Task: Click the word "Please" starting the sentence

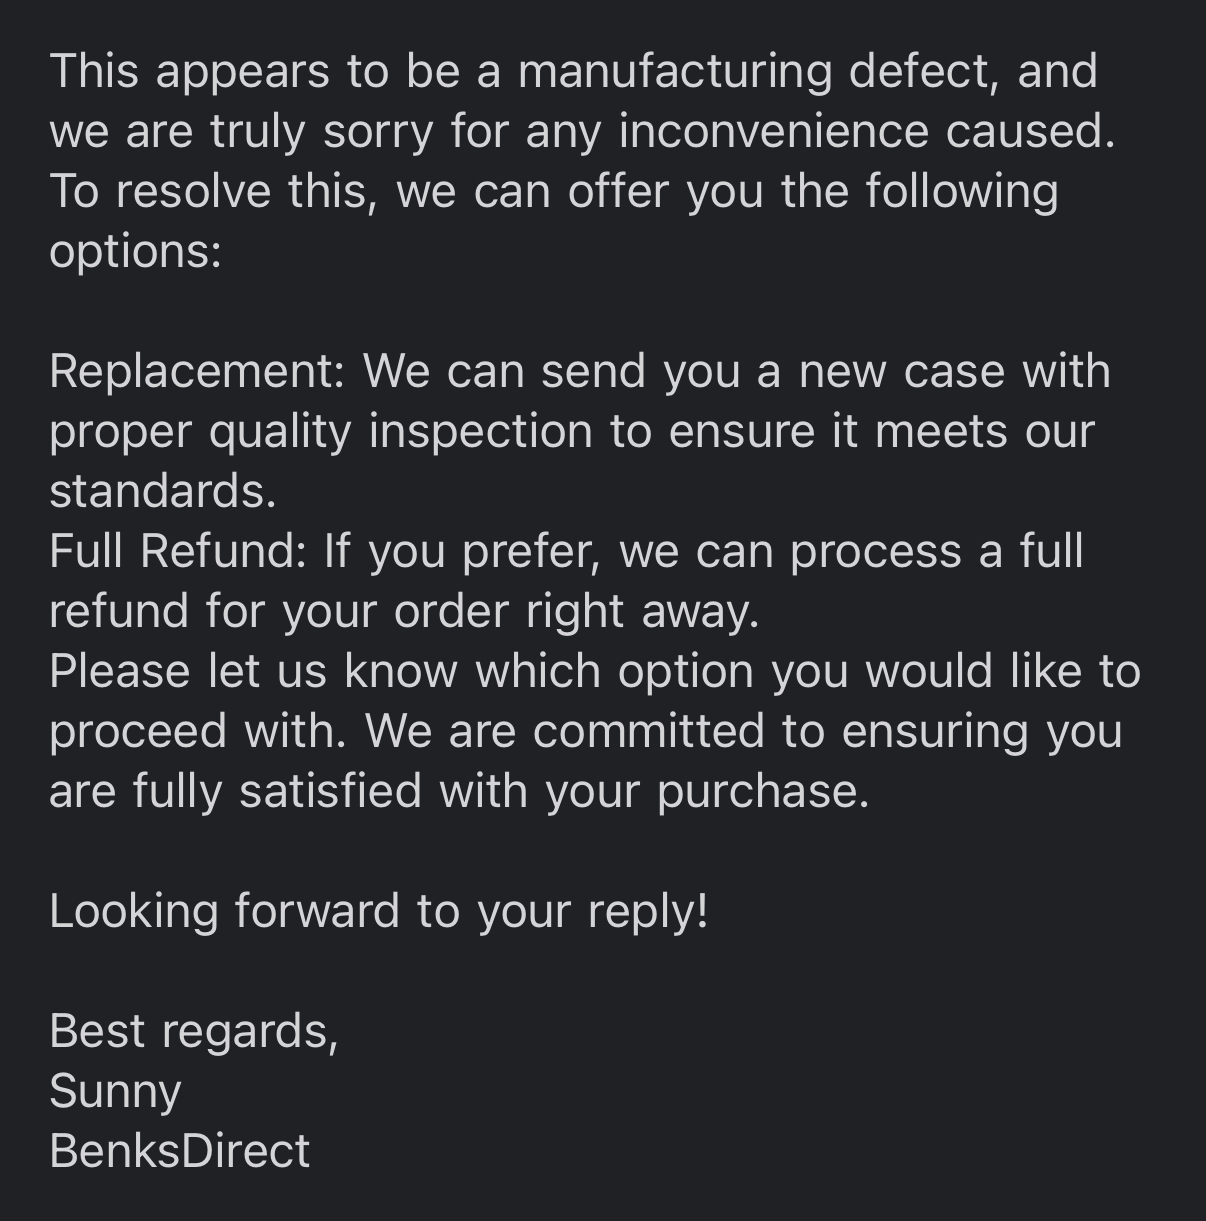Action: click(119, 671)
